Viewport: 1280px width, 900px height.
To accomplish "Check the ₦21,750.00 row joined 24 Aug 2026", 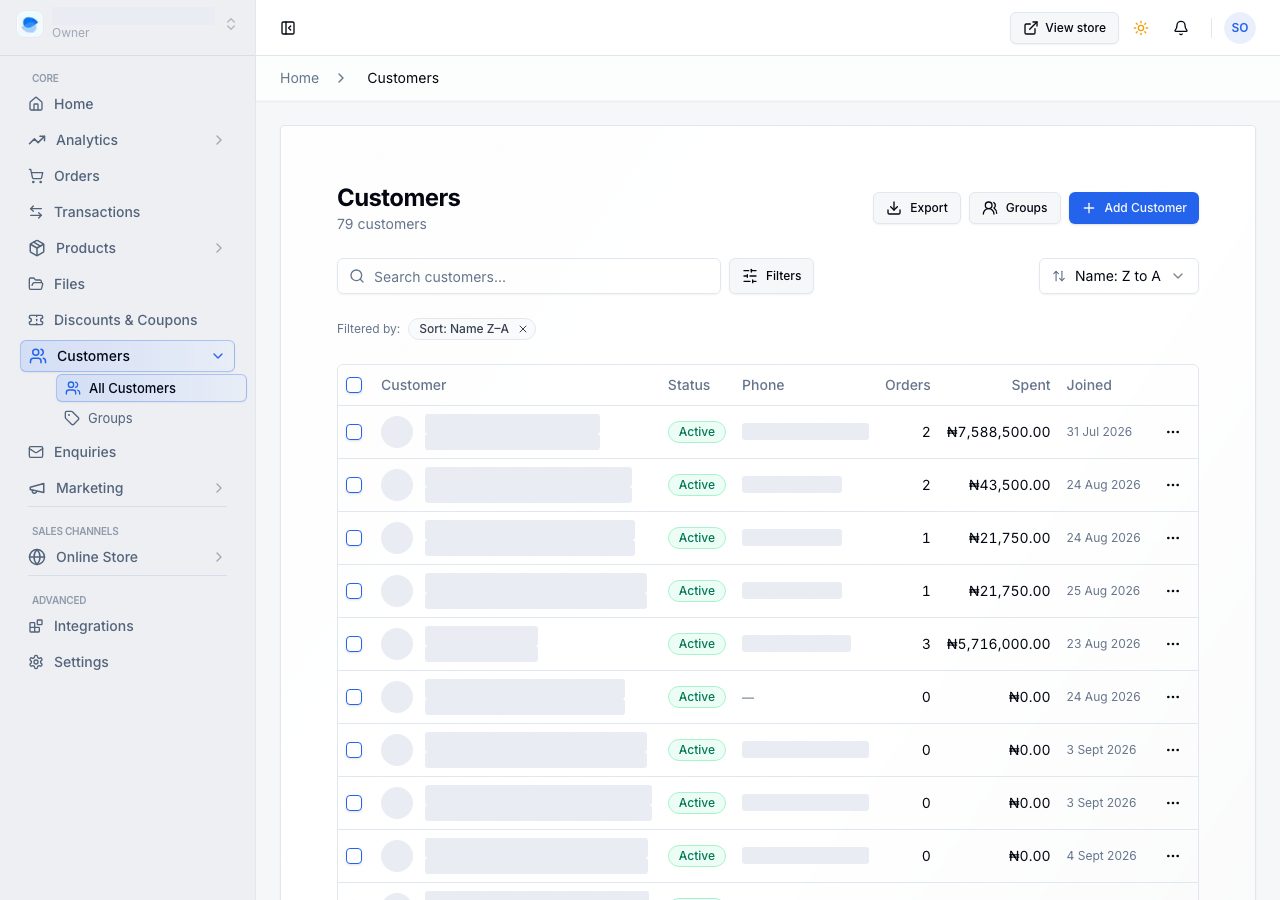I will point(354,538).
